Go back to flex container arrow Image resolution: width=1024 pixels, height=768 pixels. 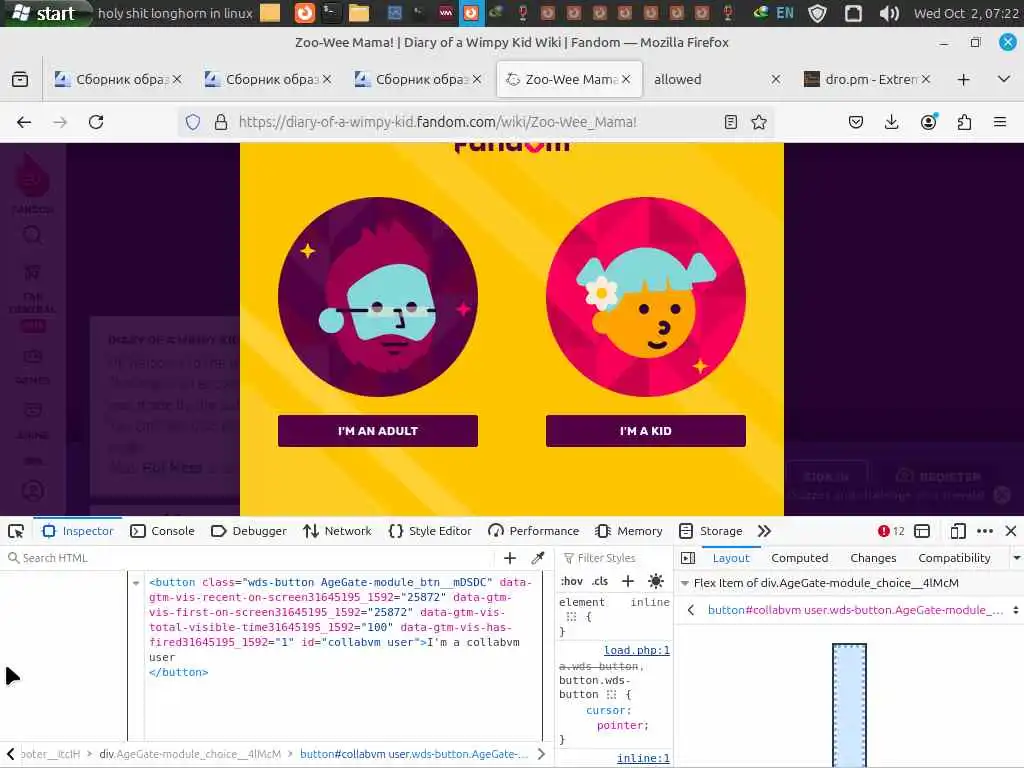coord(691,610)
